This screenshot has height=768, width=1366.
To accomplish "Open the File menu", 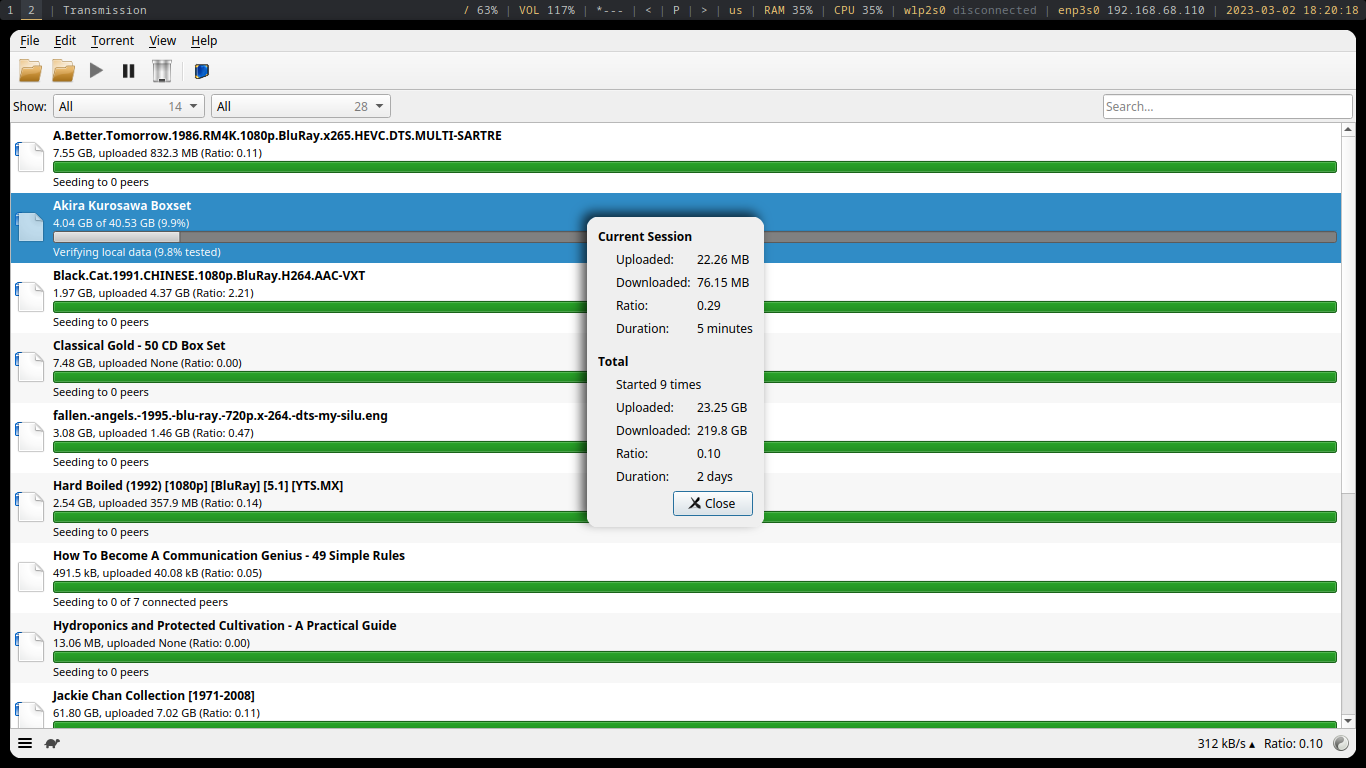I will click(30, 41).
